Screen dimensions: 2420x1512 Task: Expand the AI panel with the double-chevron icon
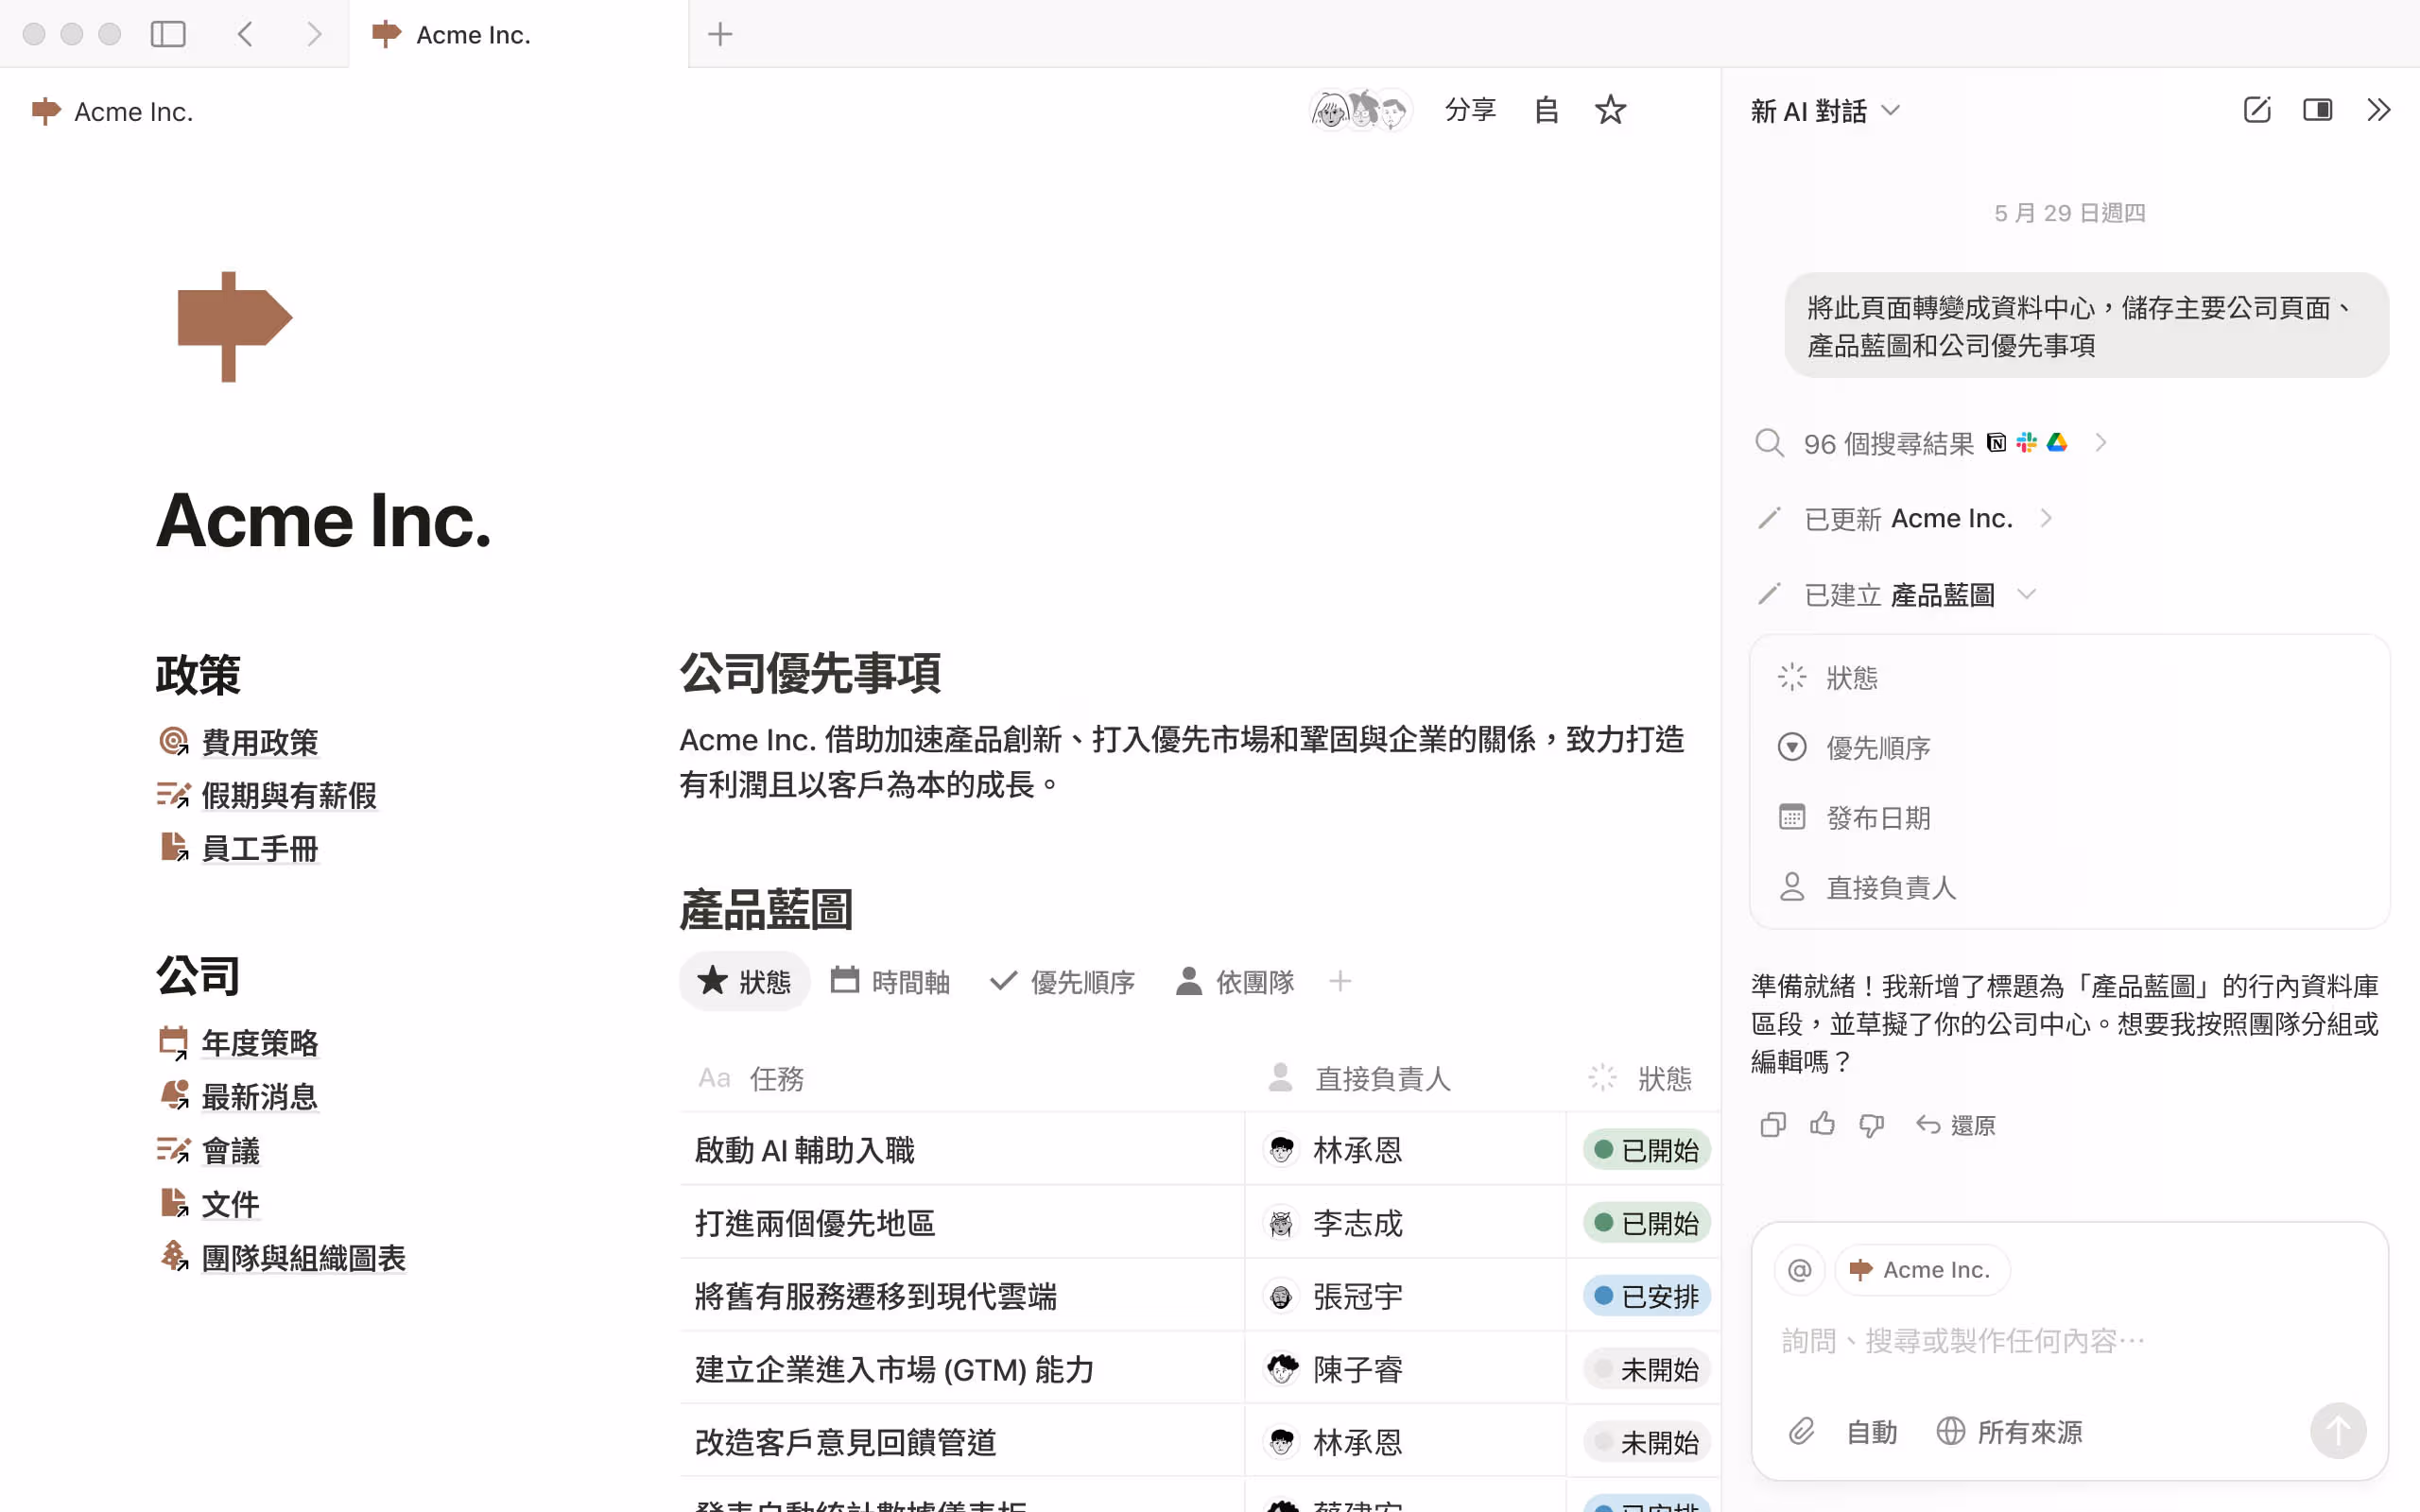tap(2380, 110)
